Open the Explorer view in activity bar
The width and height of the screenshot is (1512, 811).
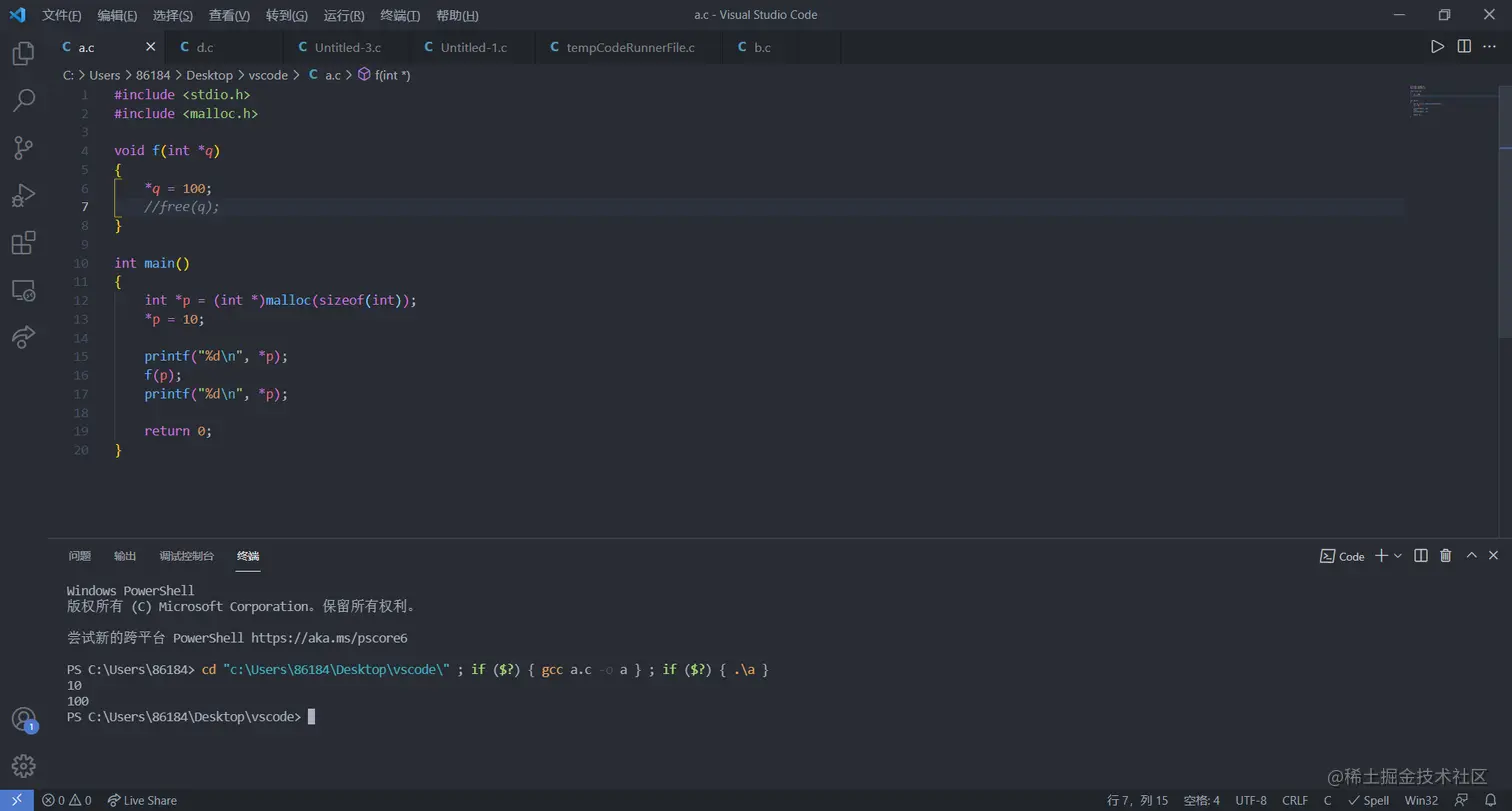click(23, 52)
